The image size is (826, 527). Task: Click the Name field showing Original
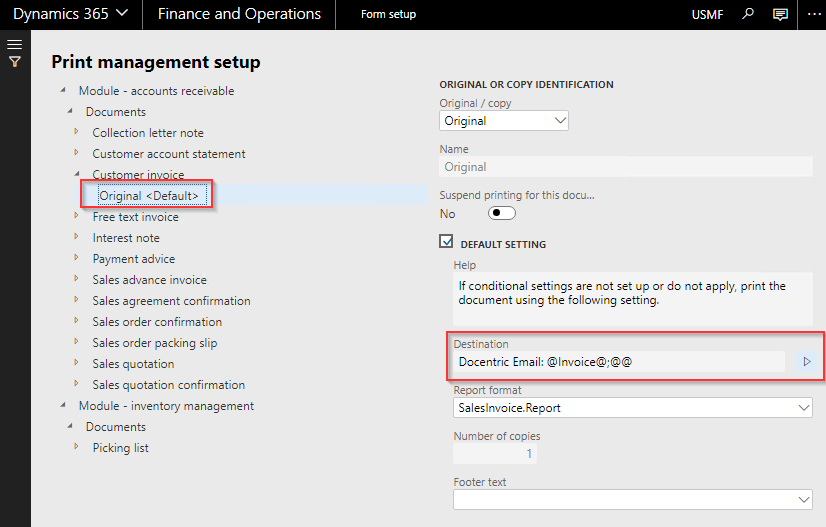[x=626, y=167]
